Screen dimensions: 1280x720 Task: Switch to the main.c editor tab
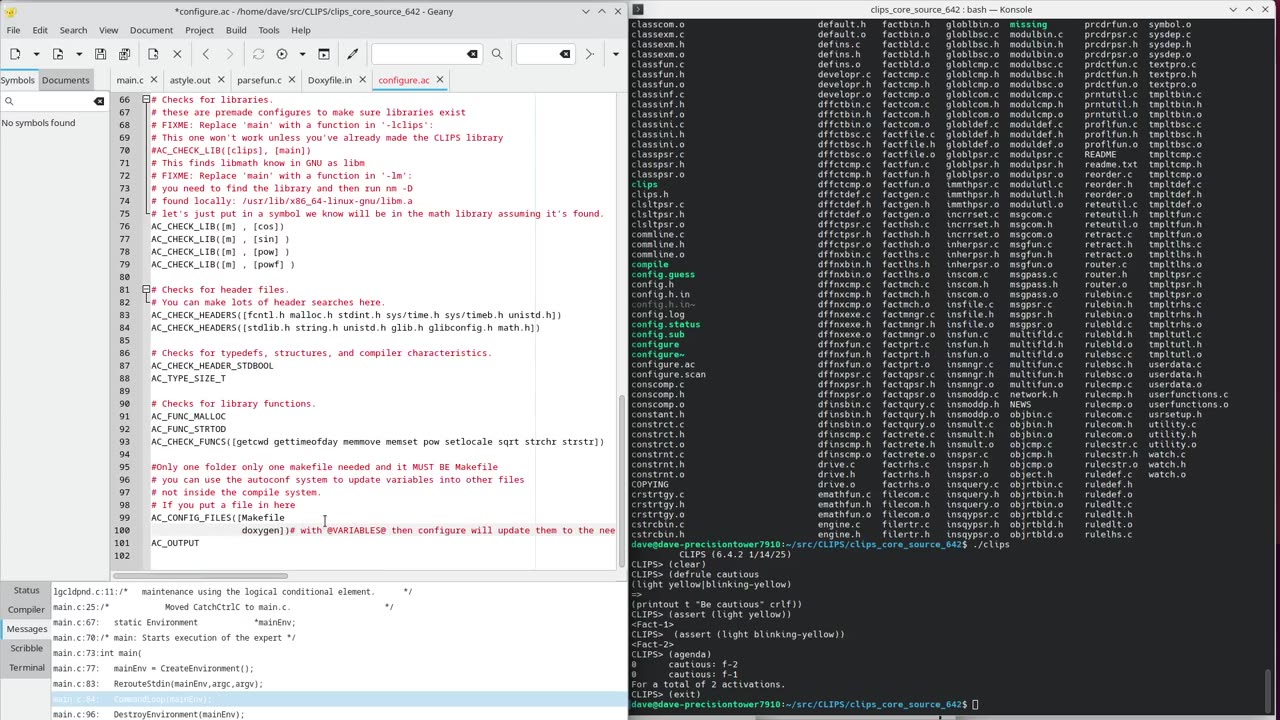click(x=130, y=80)
